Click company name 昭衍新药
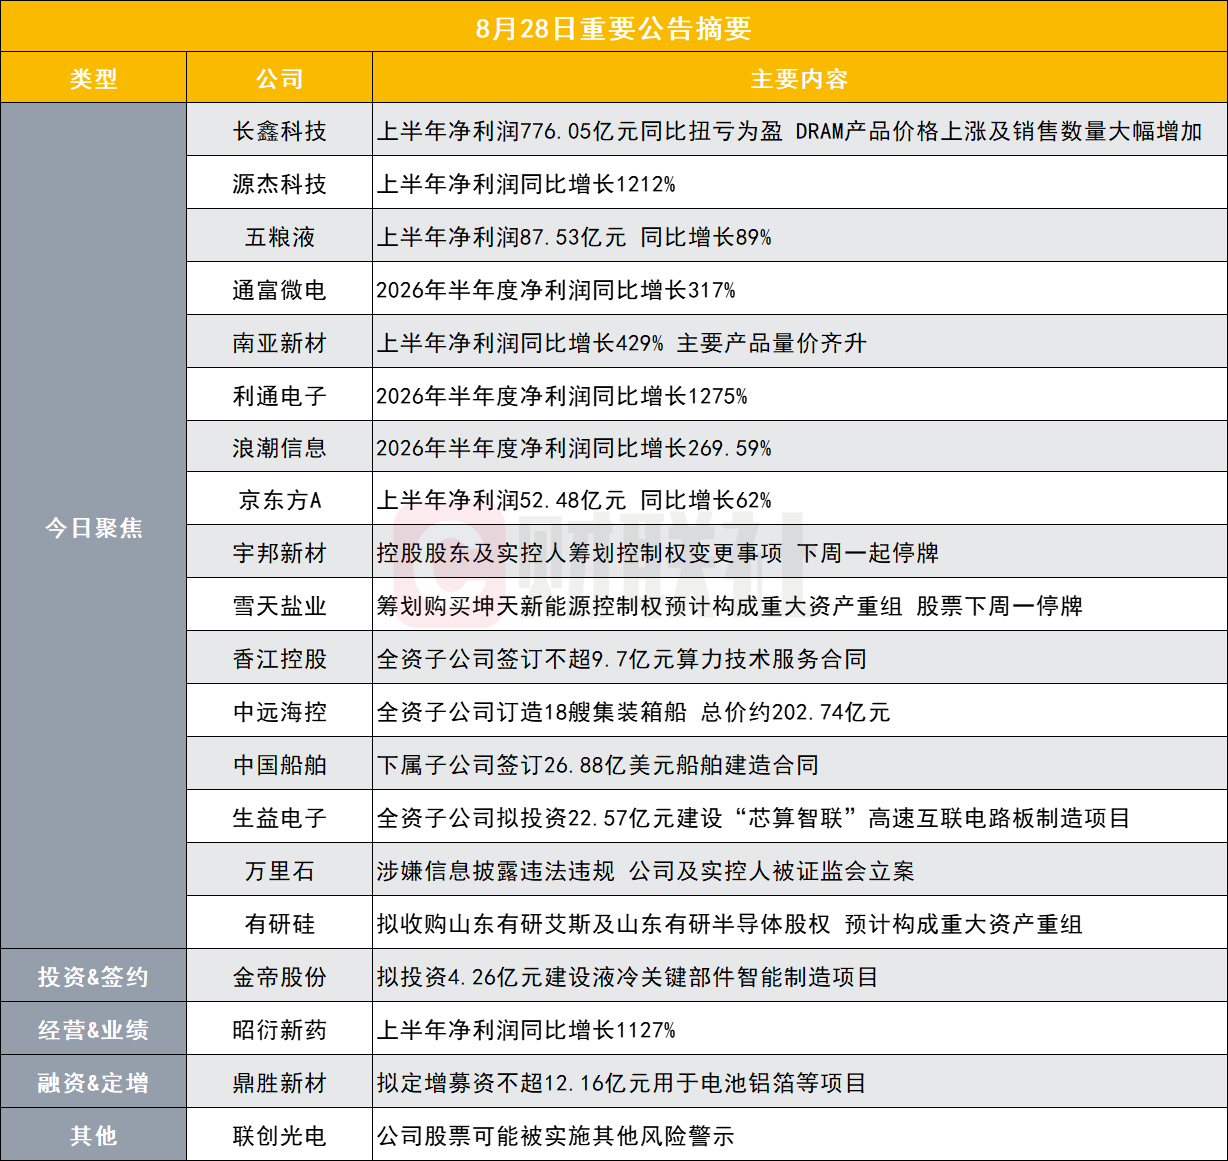The image size is (1228, 1161). (x=280, y=1030)
